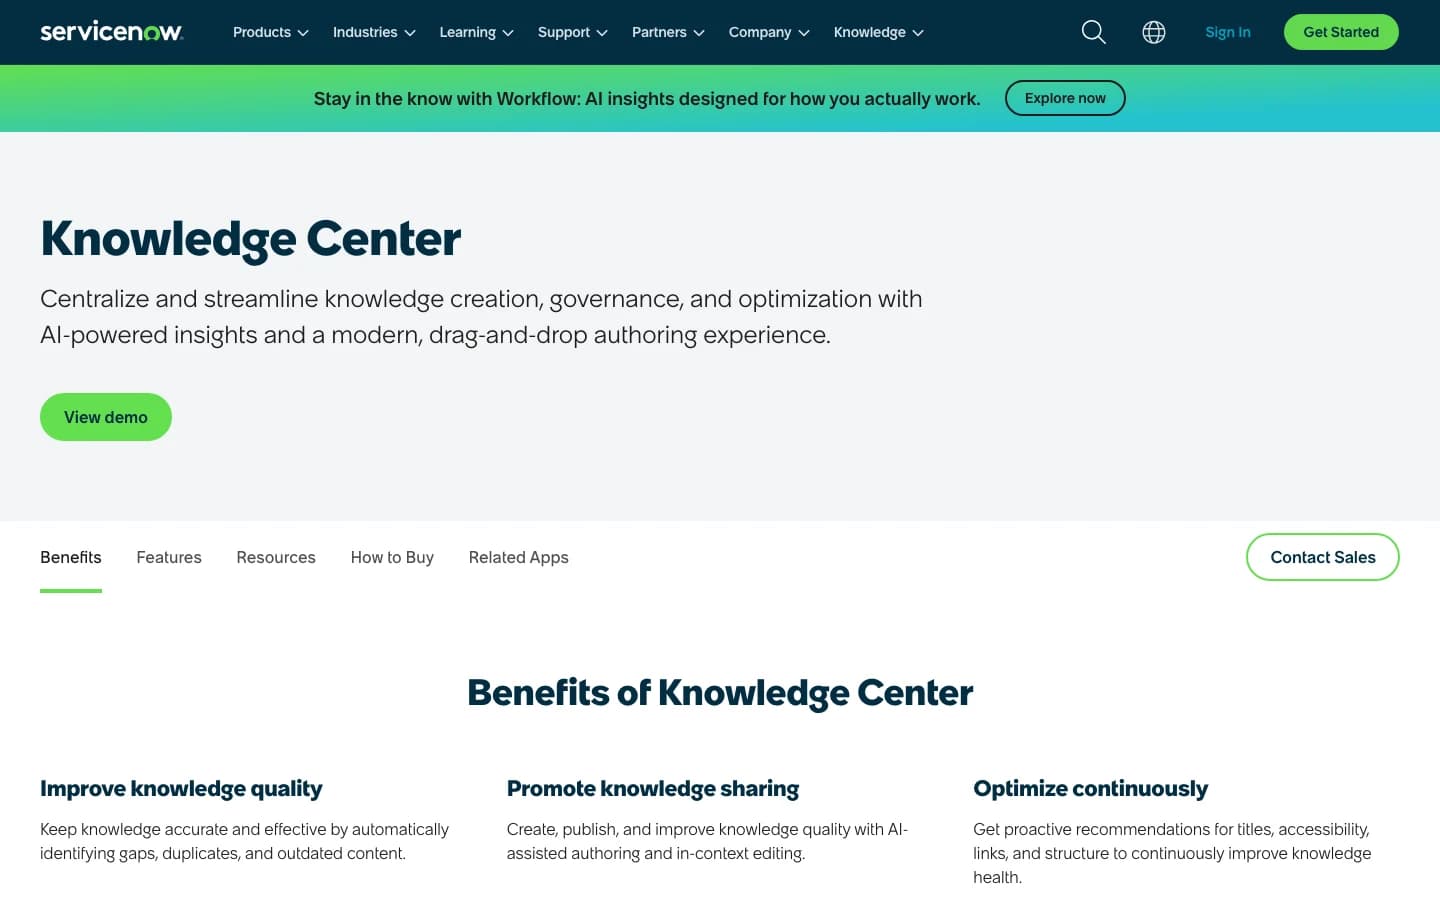Click the Optimize continuously heading
Image resolution: width=1440 pixels, height=900 pixels.
1091,789
